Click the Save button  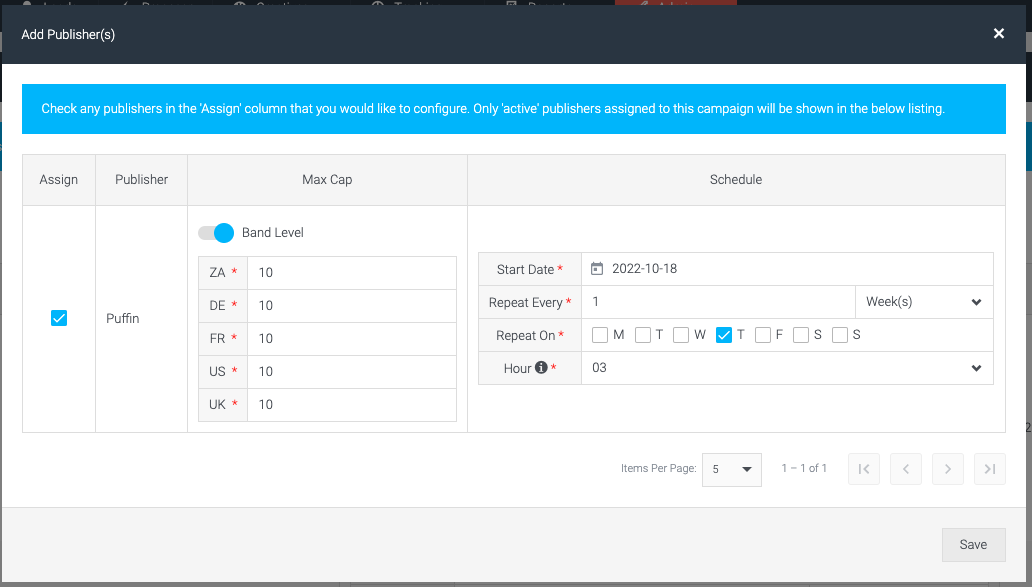(x=972, y=544)
